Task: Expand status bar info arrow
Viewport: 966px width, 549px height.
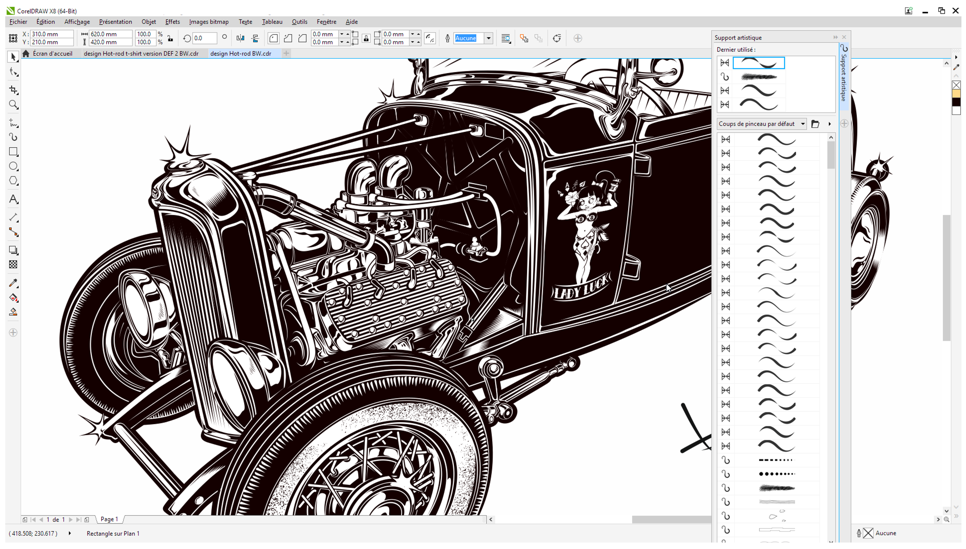Action: [70, 534]
